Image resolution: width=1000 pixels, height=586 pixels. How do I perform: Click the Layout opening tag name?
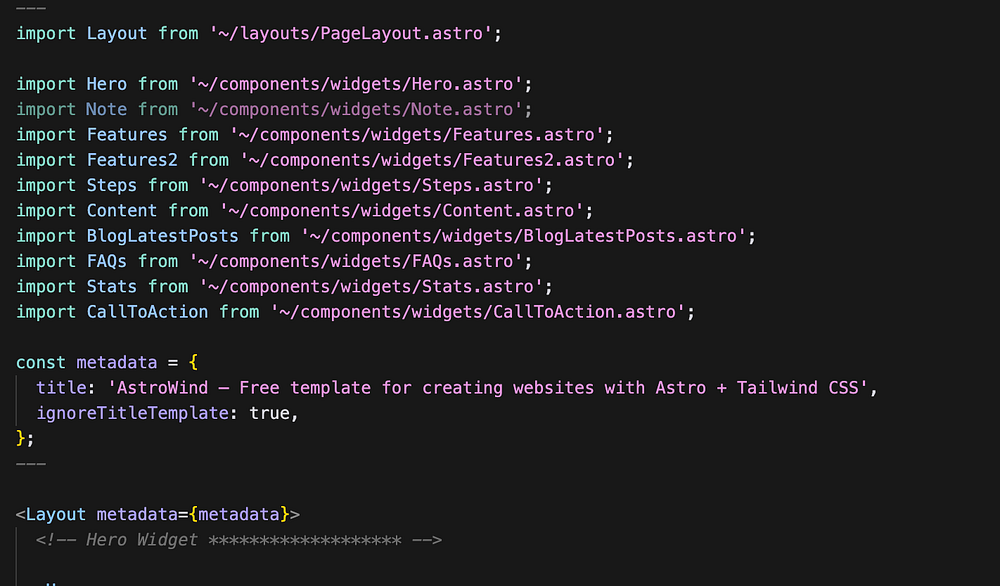pyautogui.click(x=56, y=515)
